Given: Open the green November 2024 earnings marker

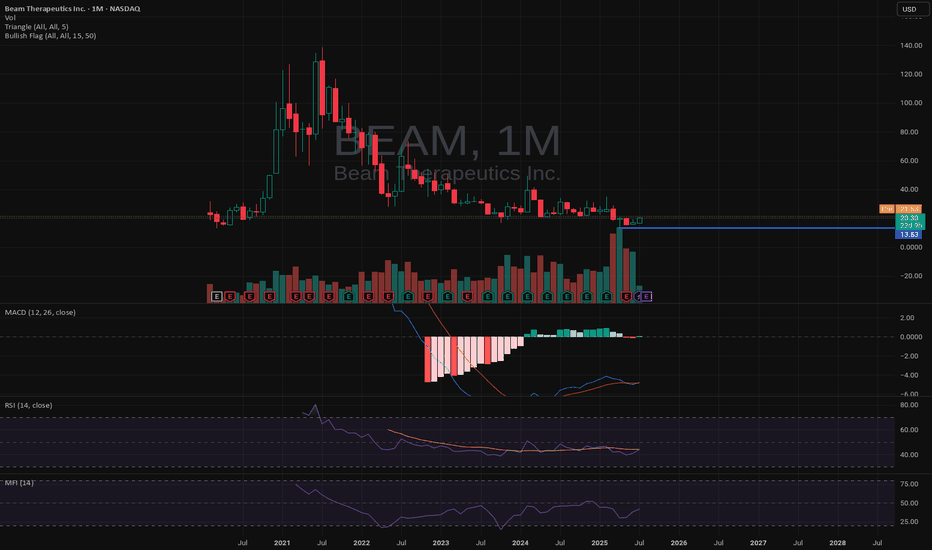Looking at the screenshot, I should (x=586, y=296).
